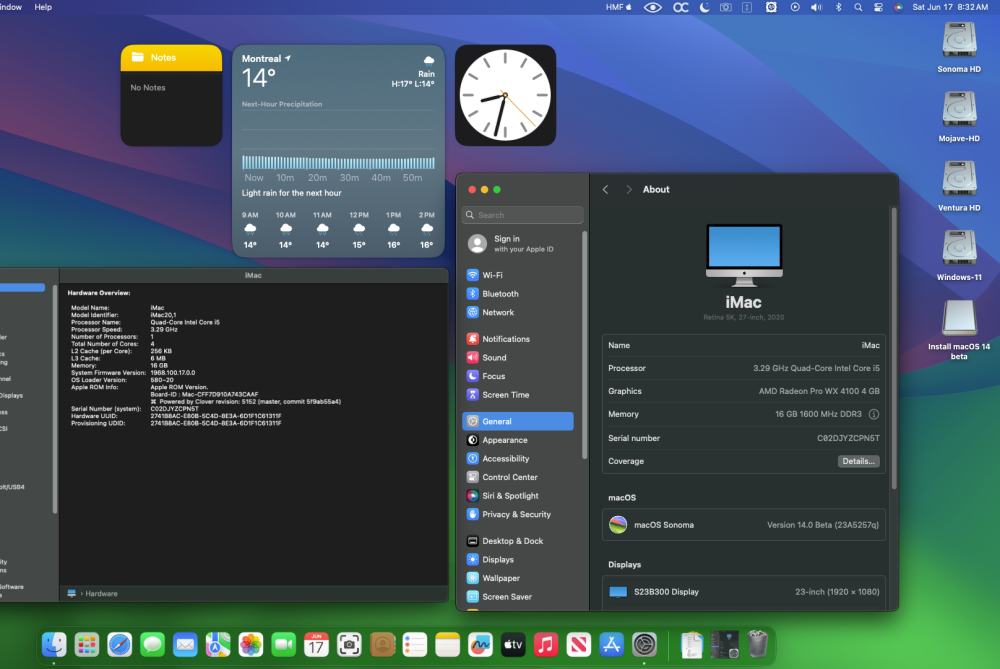Select Desktop & Dock in sidebar

[x=518, y=541]
